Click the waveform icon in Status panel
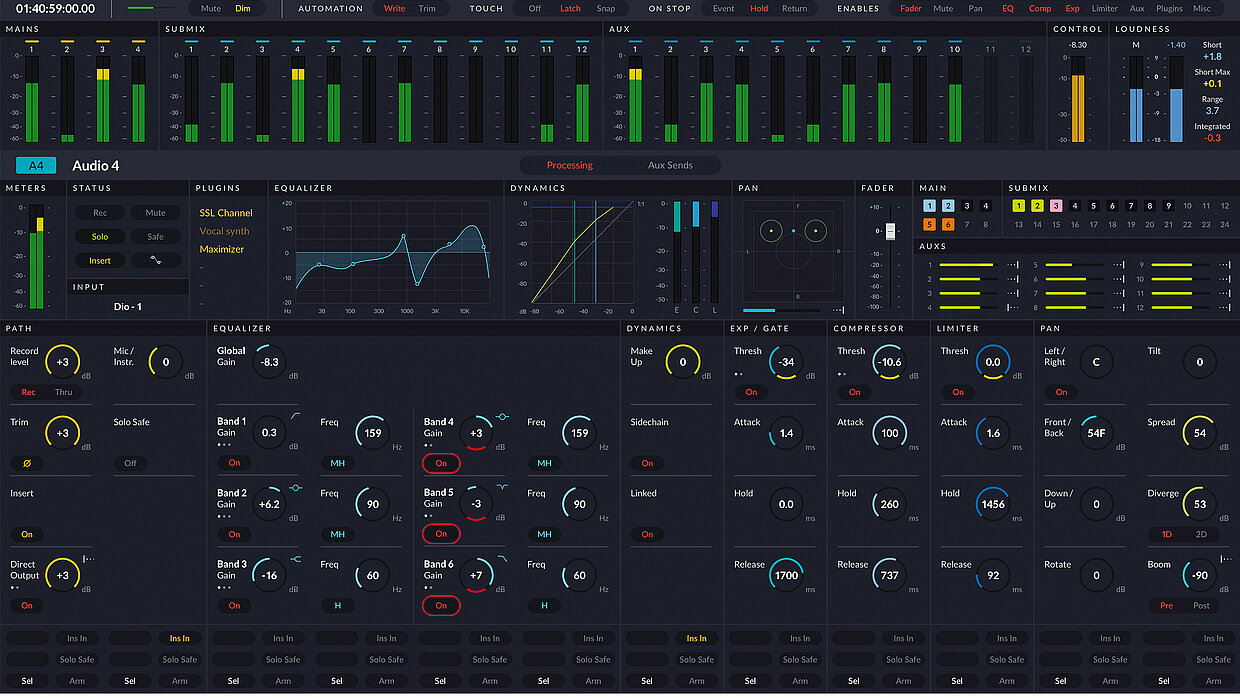 pos(156,260)
